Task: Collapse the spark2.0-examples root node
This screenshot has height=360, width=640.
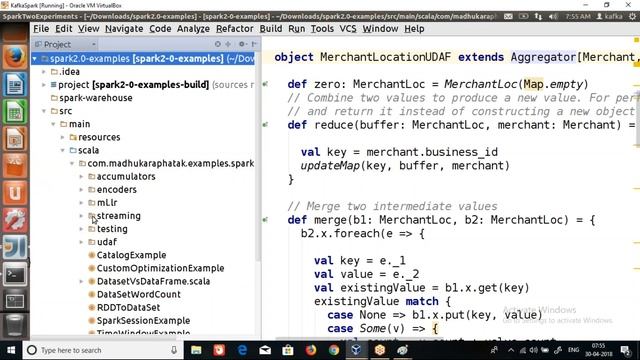Action: pos(35,59)
